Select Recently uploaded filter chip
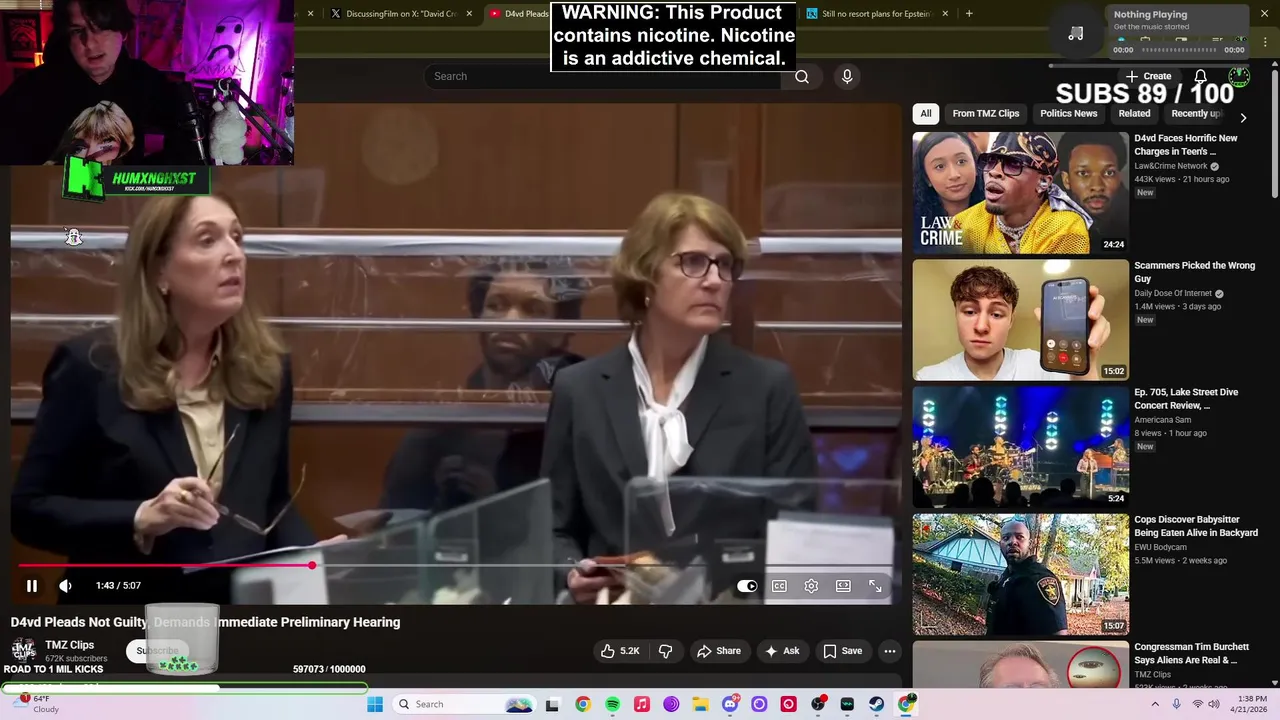This screenshot has height=720, width=1280. point(1196,114)
